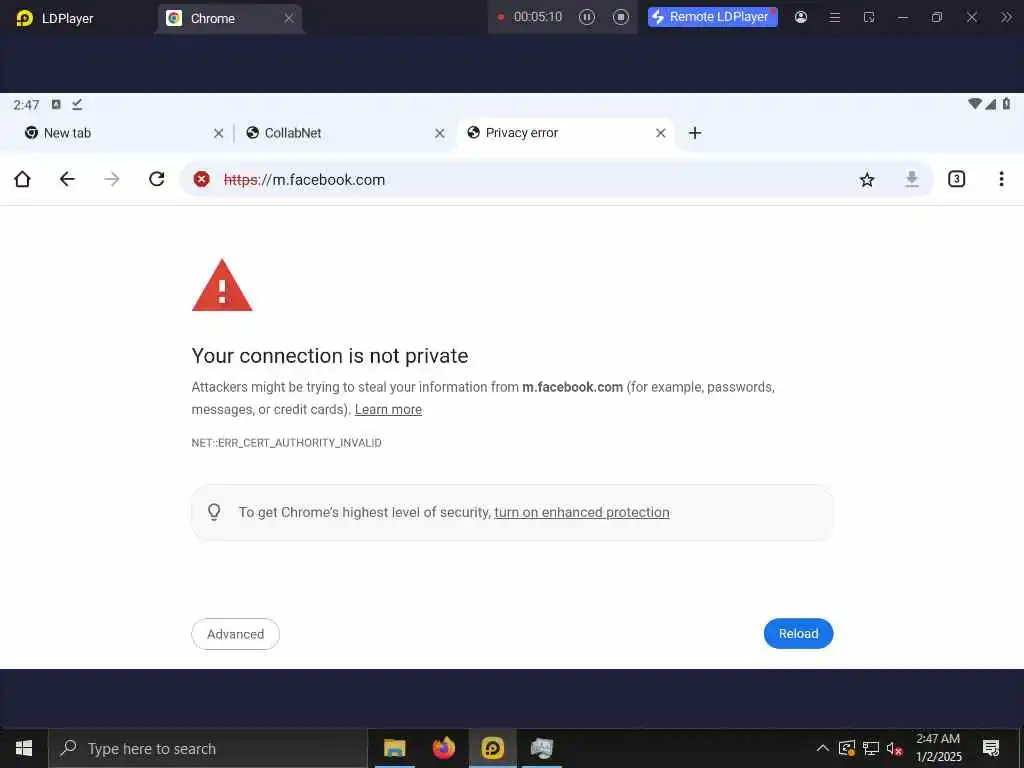Viewport: 1024px width, 768px height.
Task: Launch Firefox from taskbar
Action: tap(444, 748)
